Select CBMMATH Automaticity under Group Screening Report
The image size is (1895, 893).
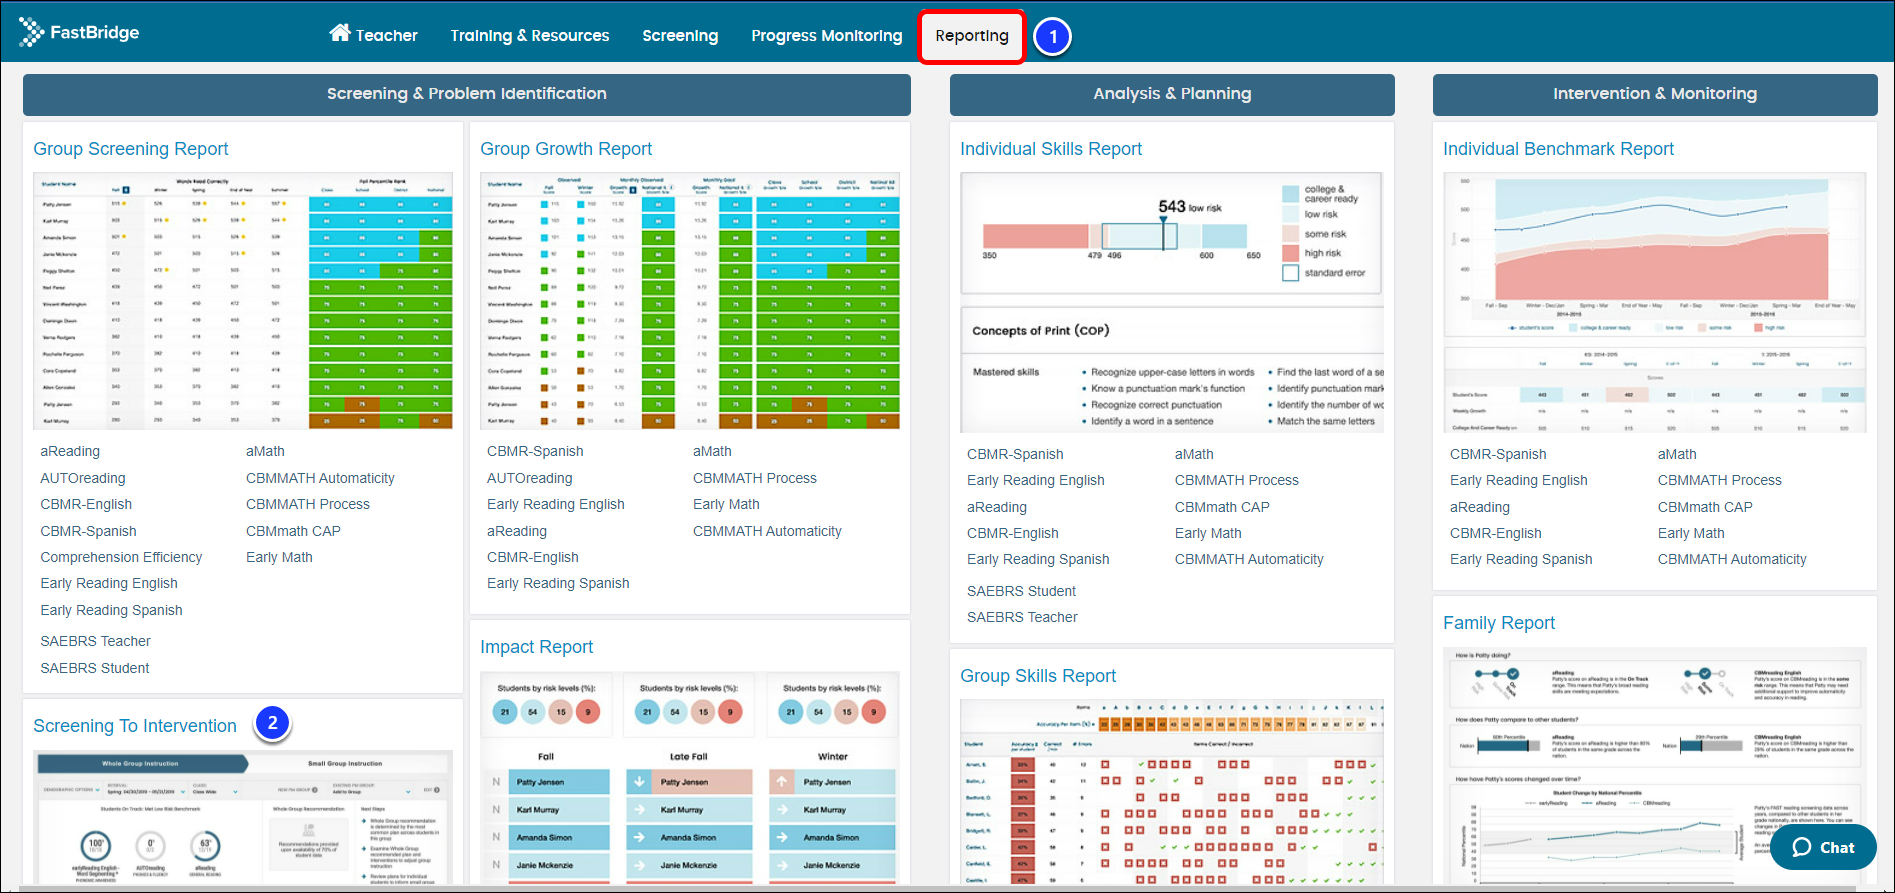[320, 478]
